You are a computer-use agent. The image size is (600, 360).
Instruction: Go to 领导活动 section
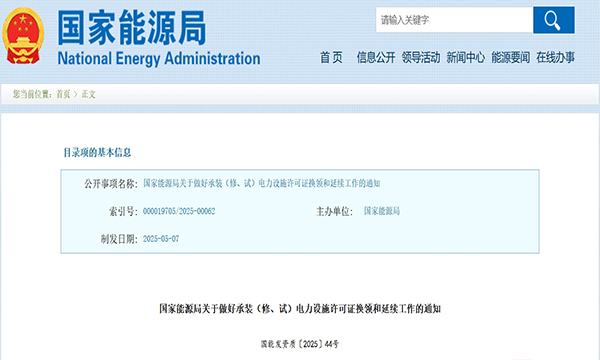(421, 58)
